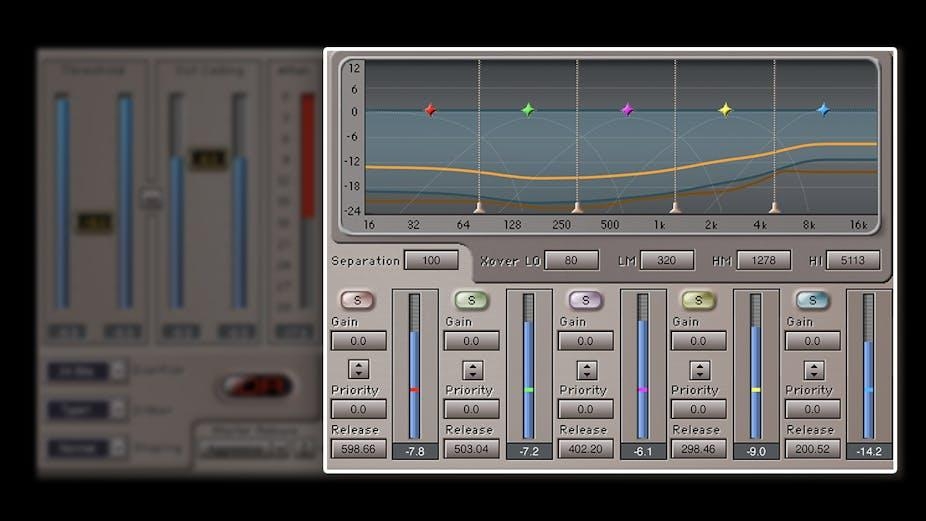Pick the yellow band marker on the graph
This screenshot has width=926, height=521.
click(725, 110)
